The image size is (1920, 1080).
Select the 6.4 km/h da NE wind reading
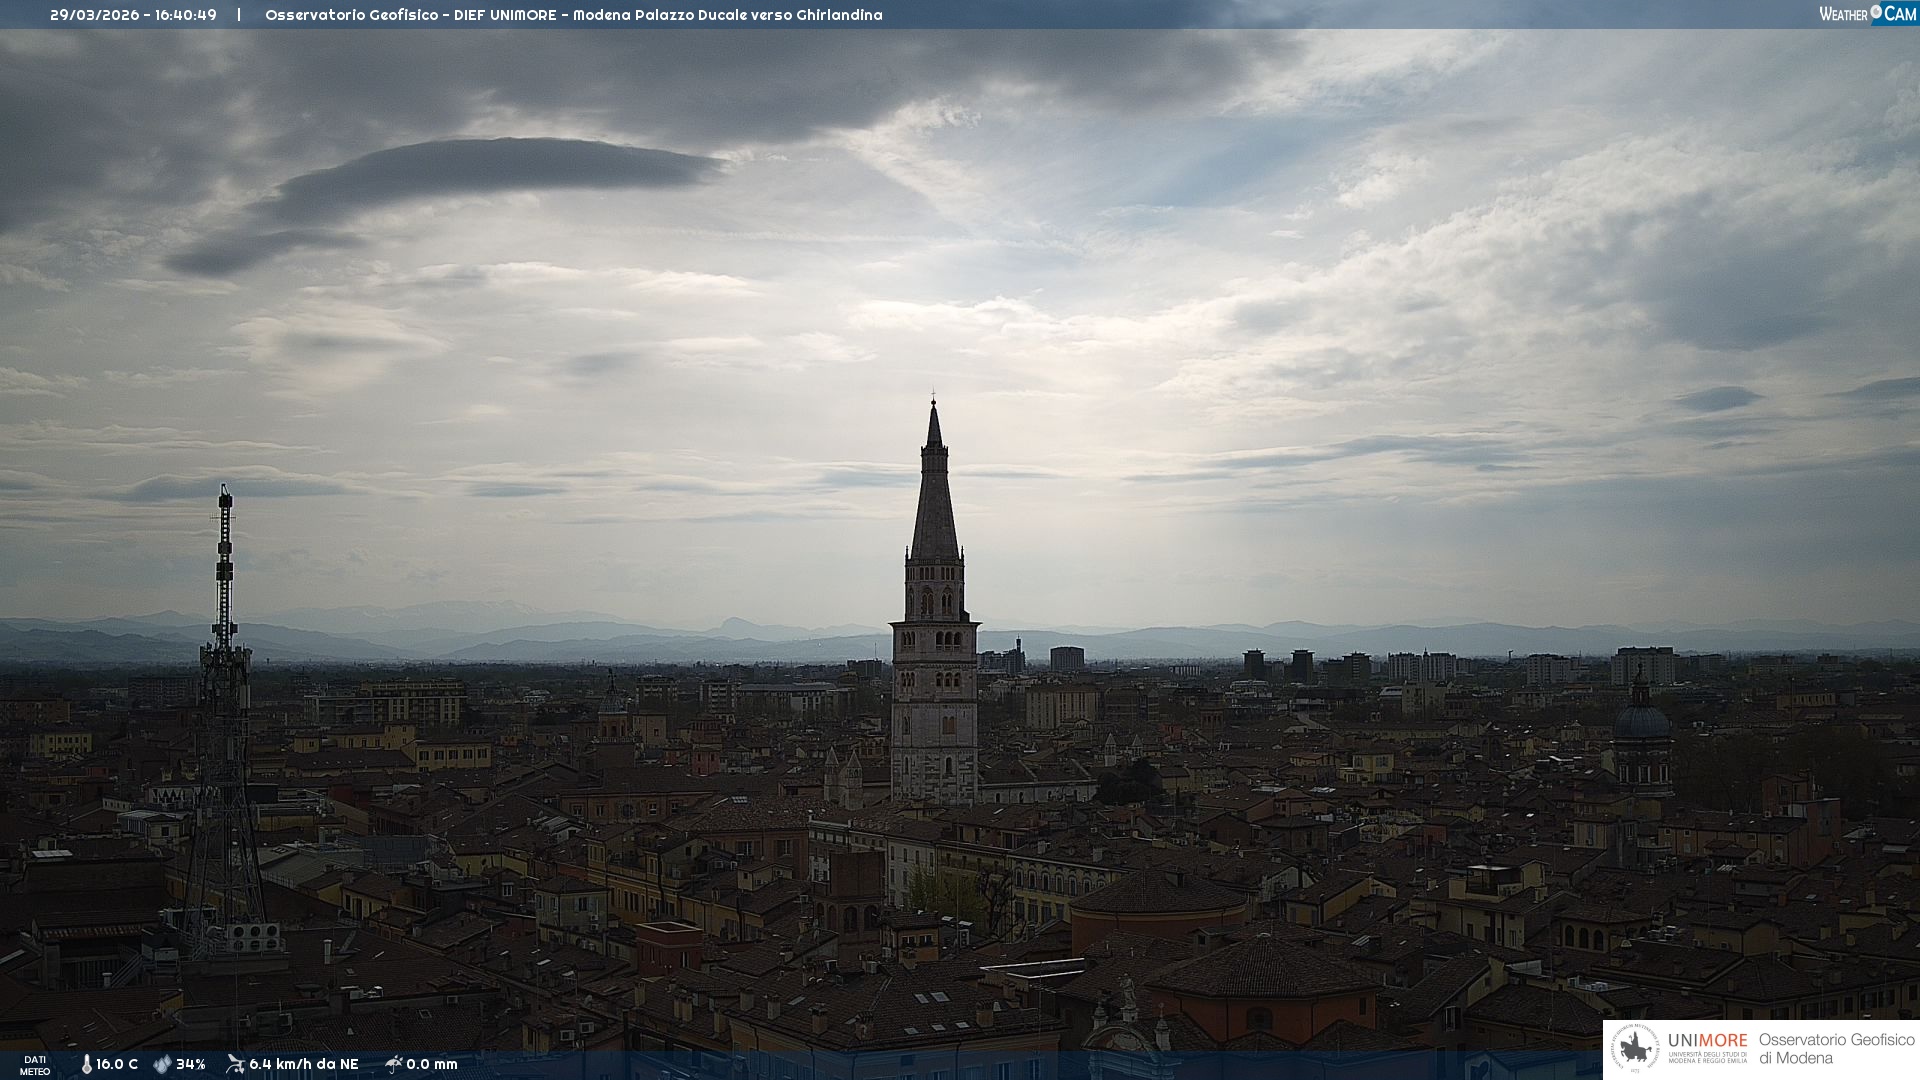(303, 1064)
